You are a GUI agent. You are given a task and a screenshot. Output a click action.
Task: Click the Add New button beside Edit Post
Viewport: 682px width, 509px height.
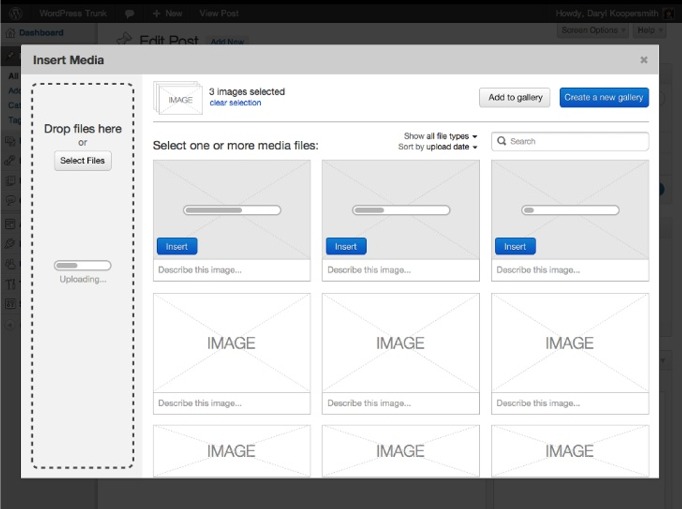[227, 41]
